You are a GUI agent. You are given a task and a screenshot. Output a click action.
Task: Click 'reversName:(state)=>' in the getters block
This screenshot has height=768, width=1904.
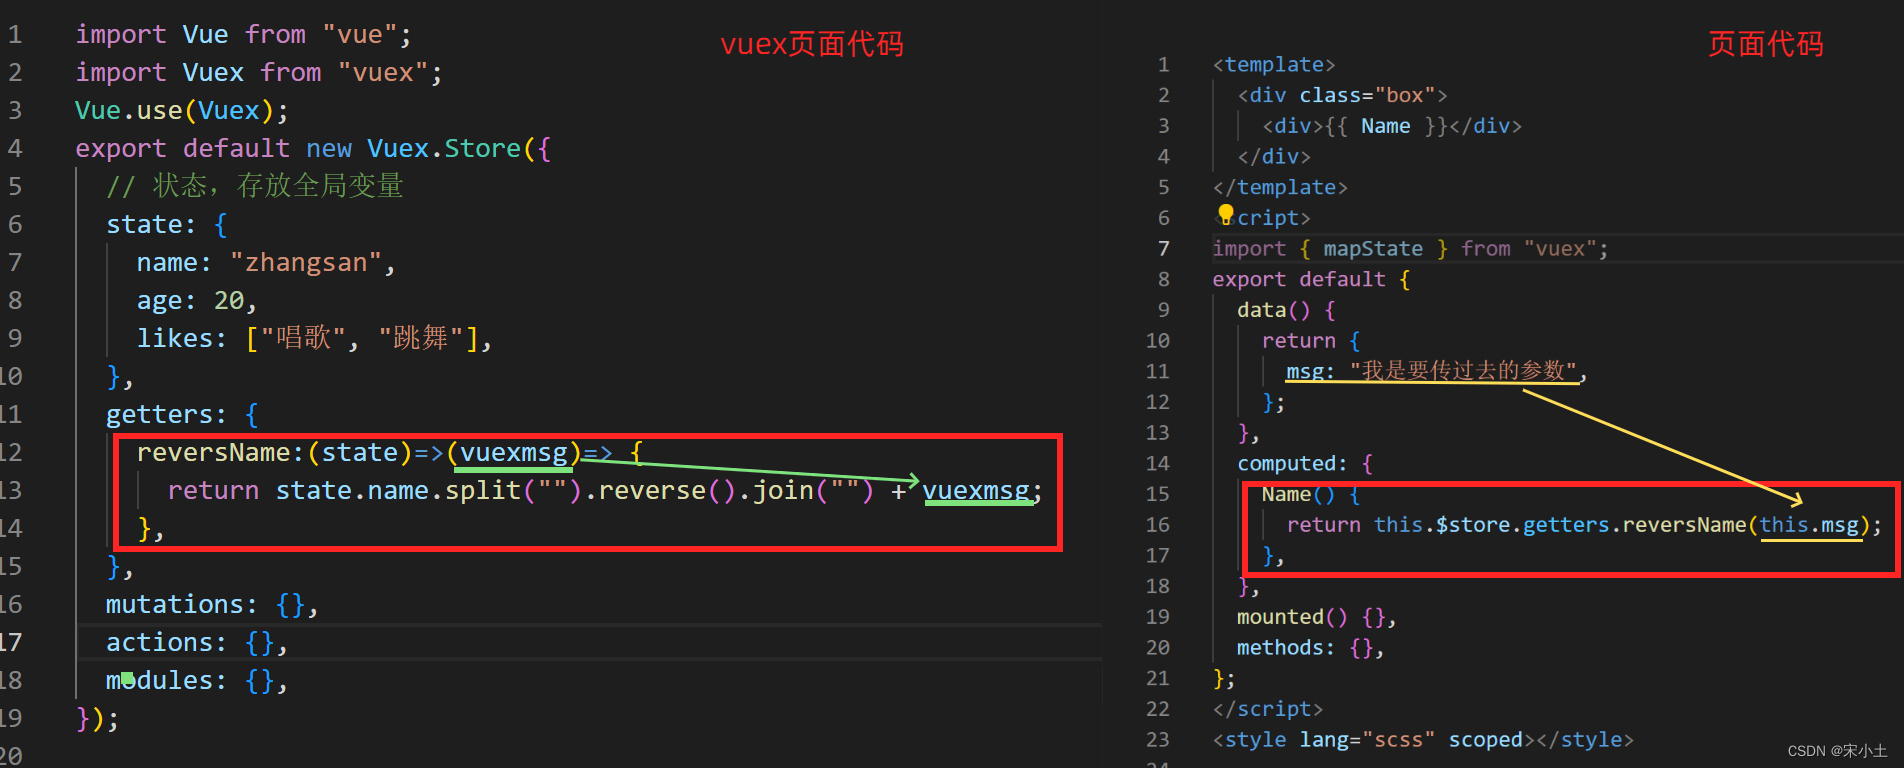point(290,453)
